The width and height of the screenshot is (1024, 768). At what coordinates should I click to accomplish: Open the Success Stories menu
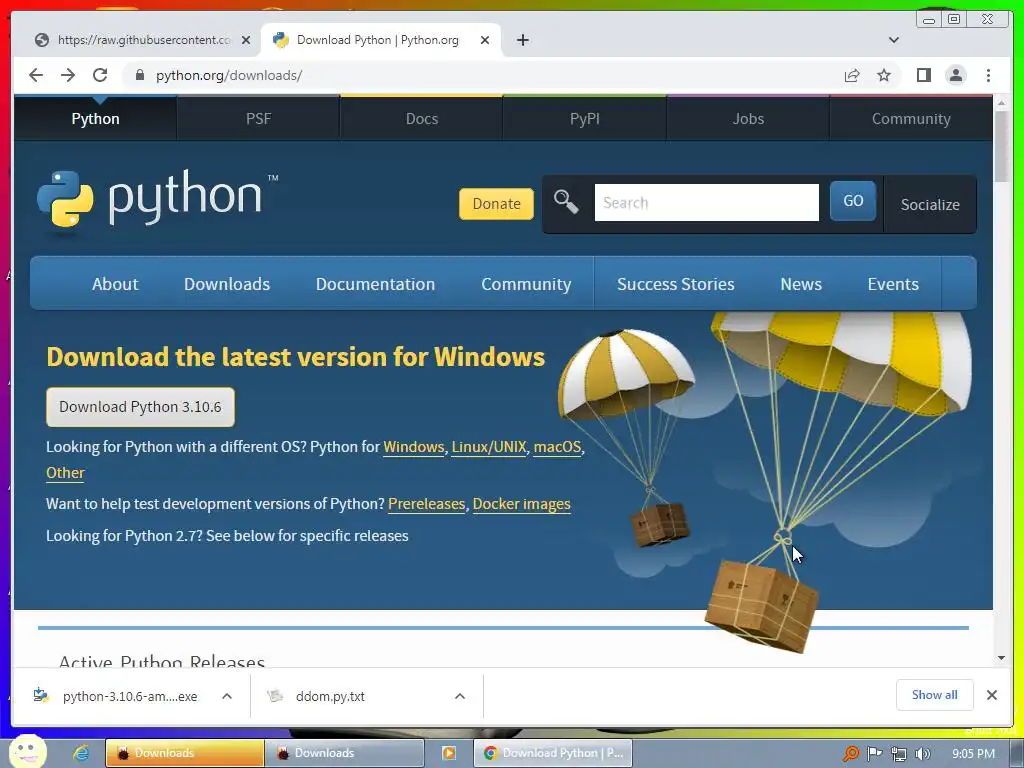tap(675, 284)
